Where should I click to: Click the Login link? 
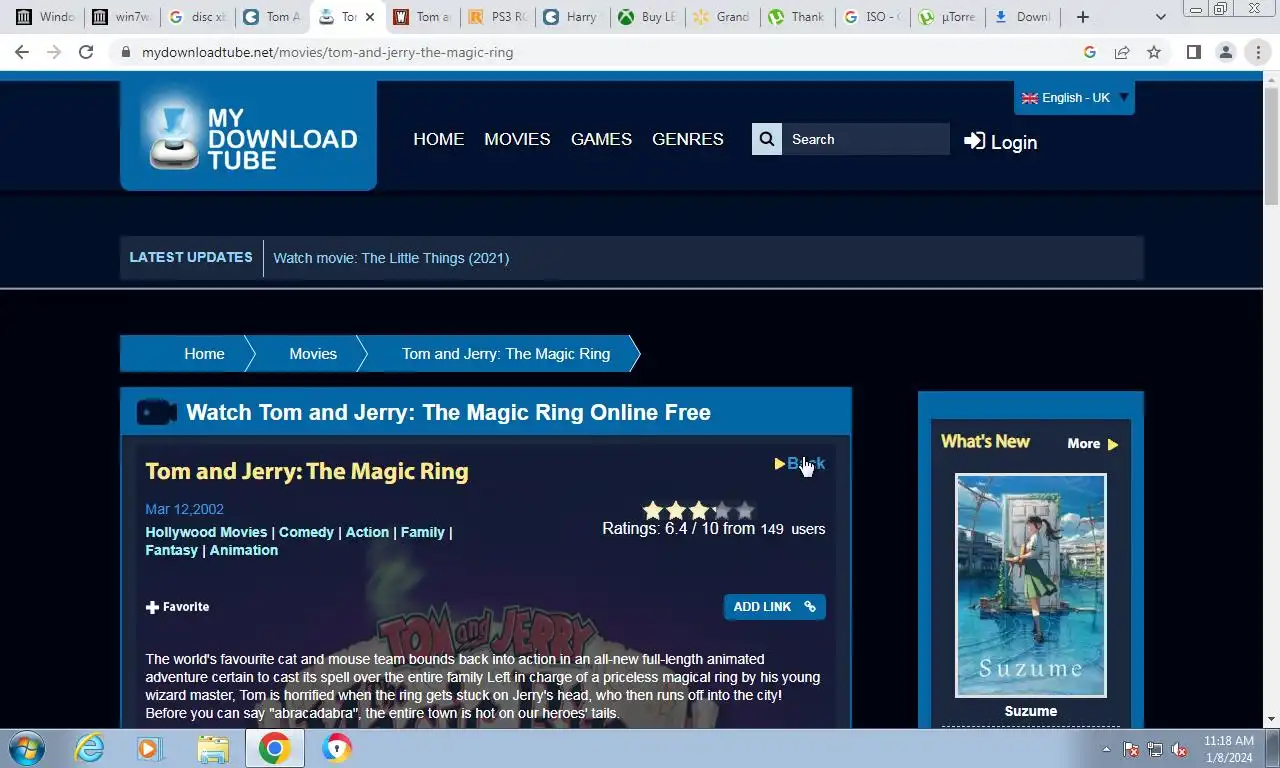coord(1000,142)
